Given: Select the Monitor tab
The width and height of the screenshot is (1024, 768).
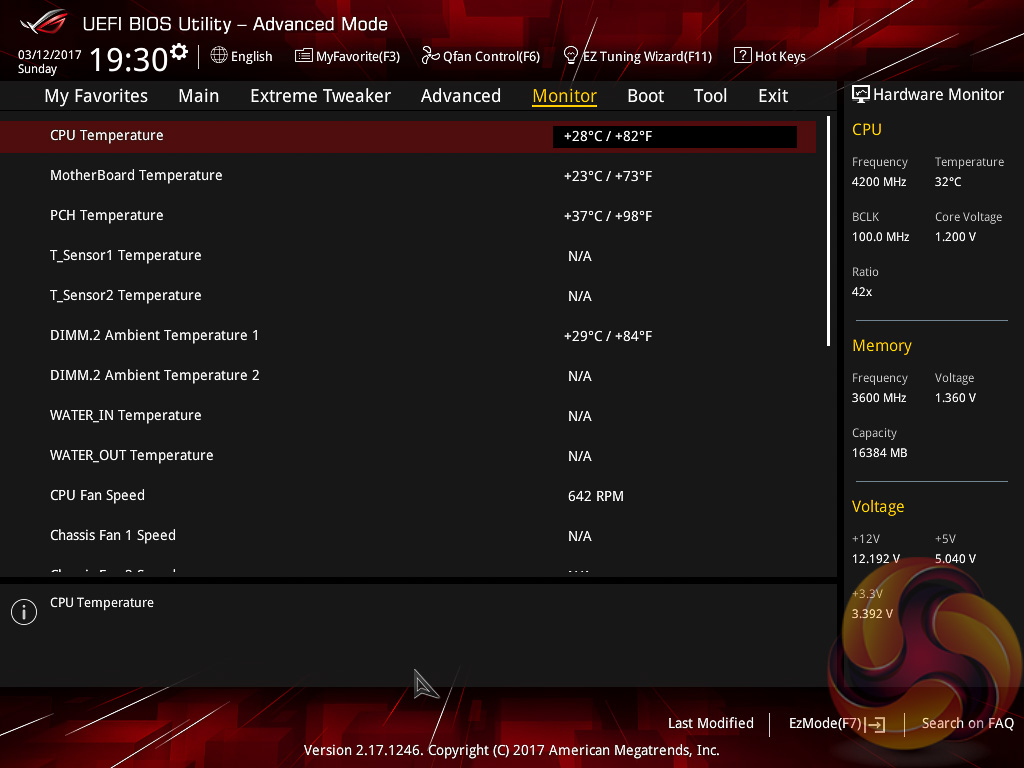Looking at the screenshot, I should pos(564,96).
